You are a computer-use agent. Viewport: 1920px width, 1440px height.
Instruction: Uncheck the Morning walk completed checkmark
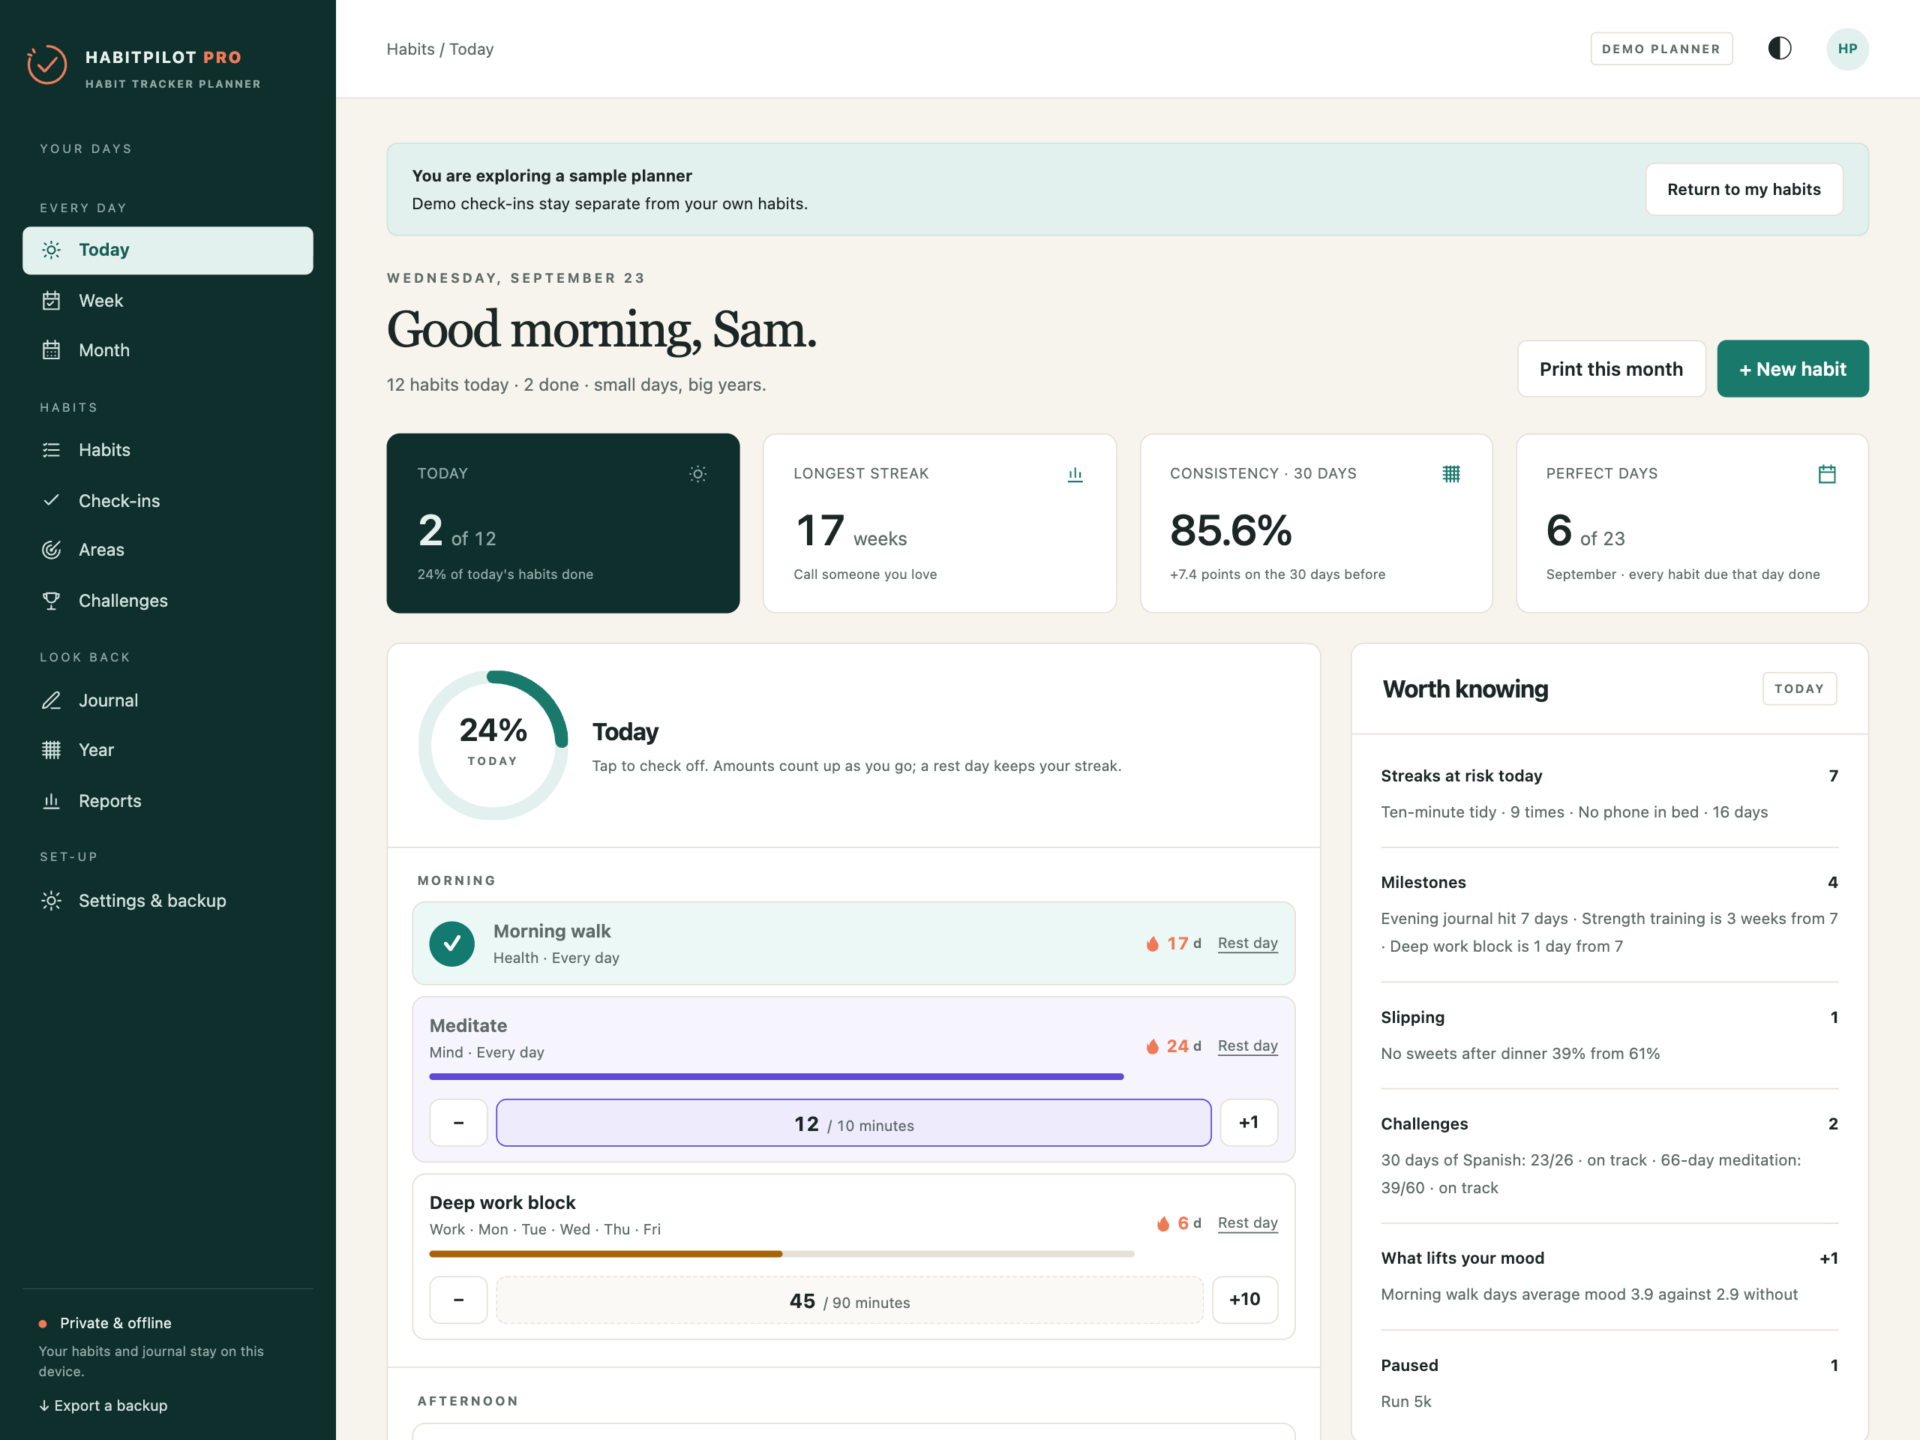point(452,943)
